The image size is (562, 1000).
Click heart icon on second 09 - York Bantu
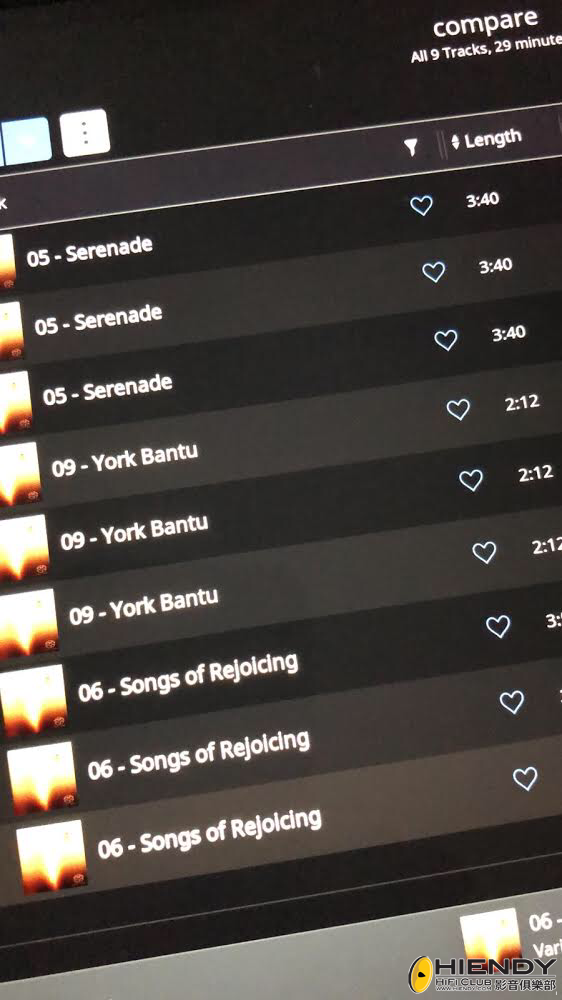point(471,480)
